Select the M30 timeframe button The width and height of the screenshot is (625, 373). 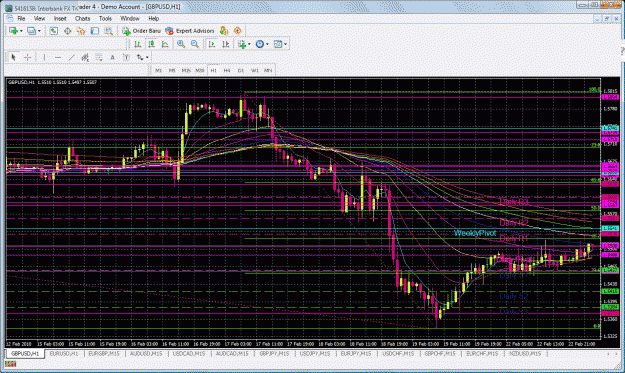point(200,70)
